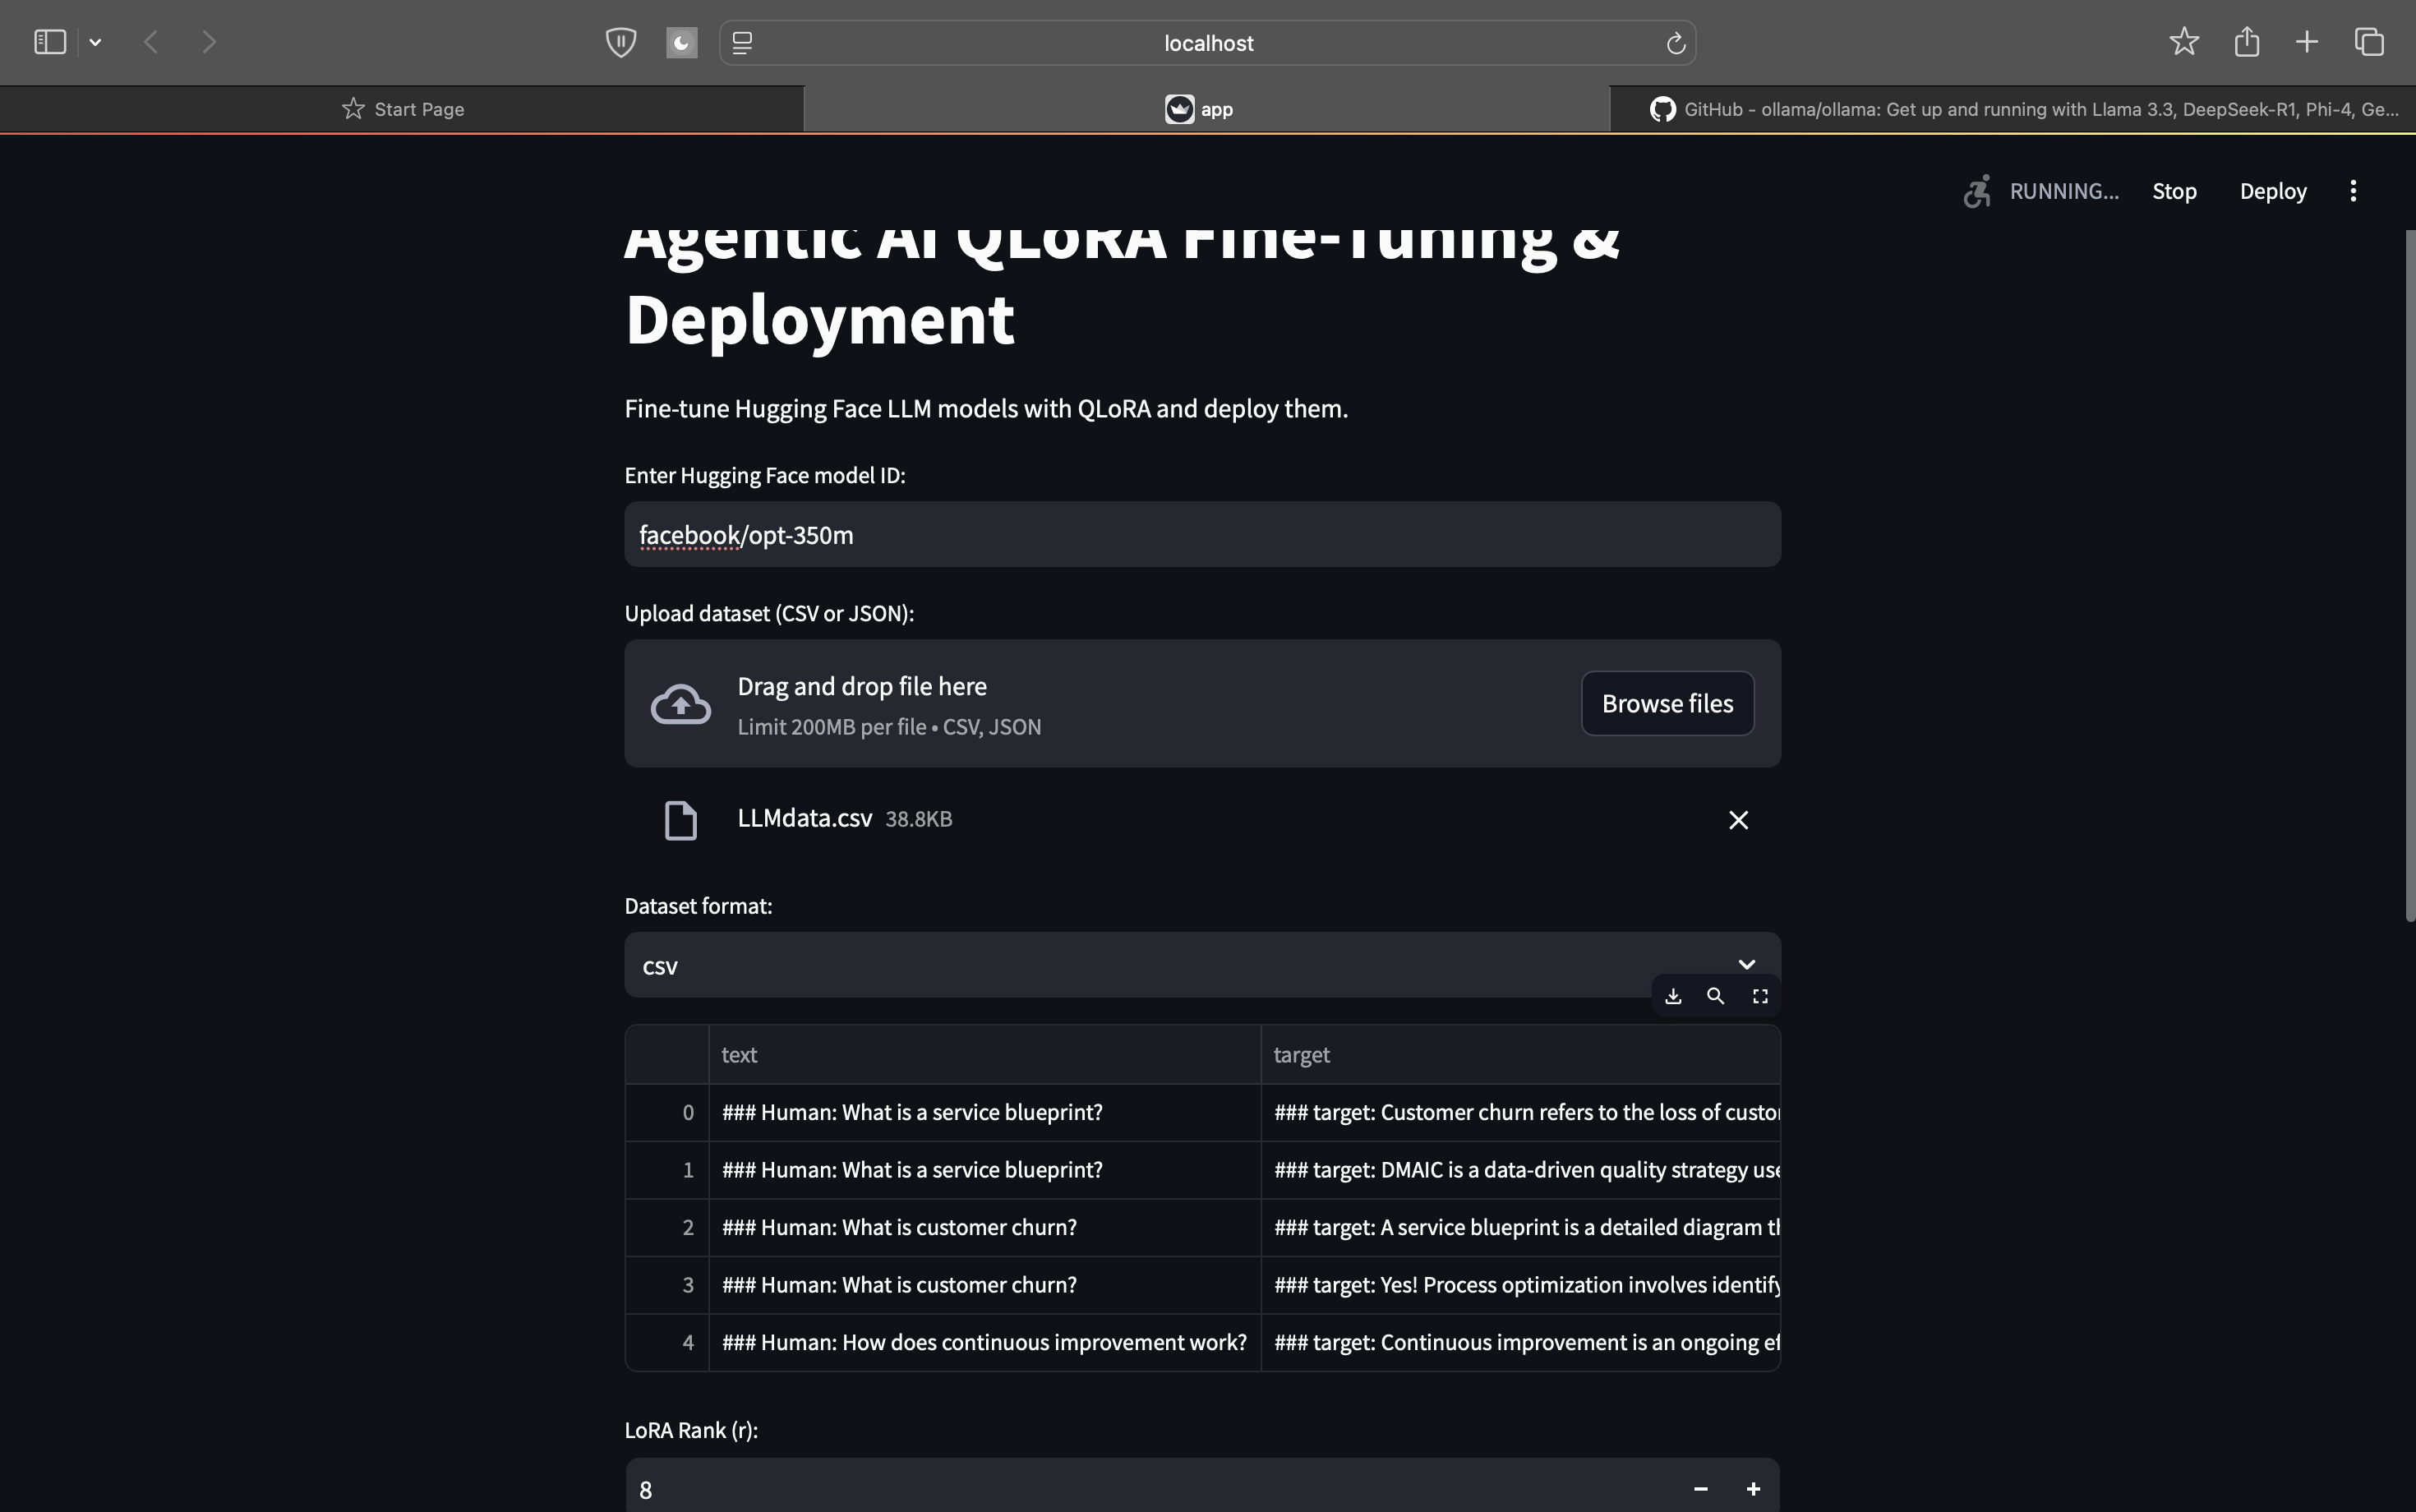Select the DMAIC target cell
This screenshot has width=2416, height=1512.
[1520, 1170]
